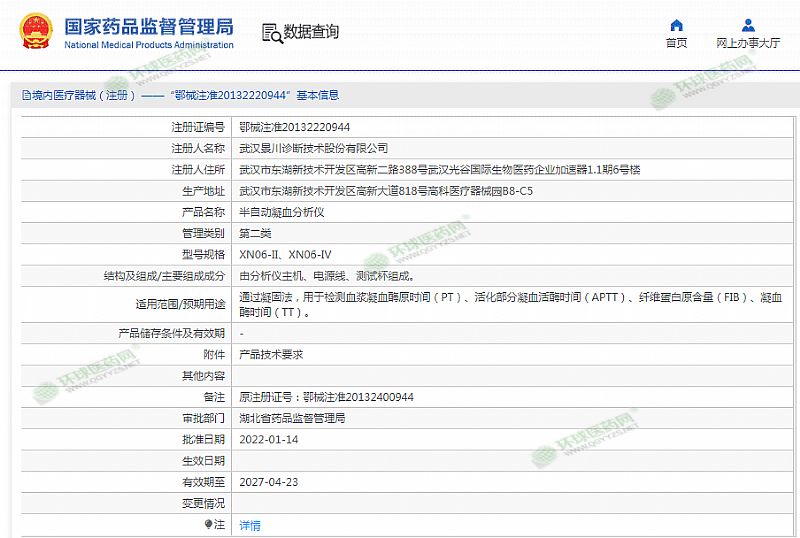This screenshot has height=538, width=800.
Task: Click the approval date 2022-01-14
Action: tap(270, 439)
